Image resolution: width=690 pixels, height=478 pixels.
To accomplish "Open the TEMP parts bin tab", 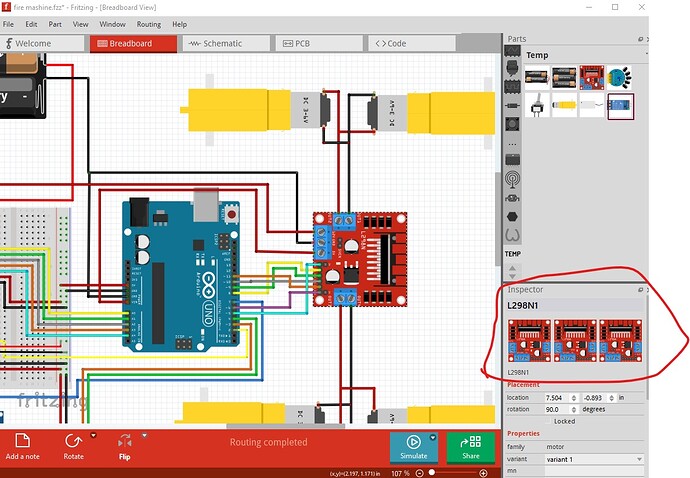I will click(512, 254).
